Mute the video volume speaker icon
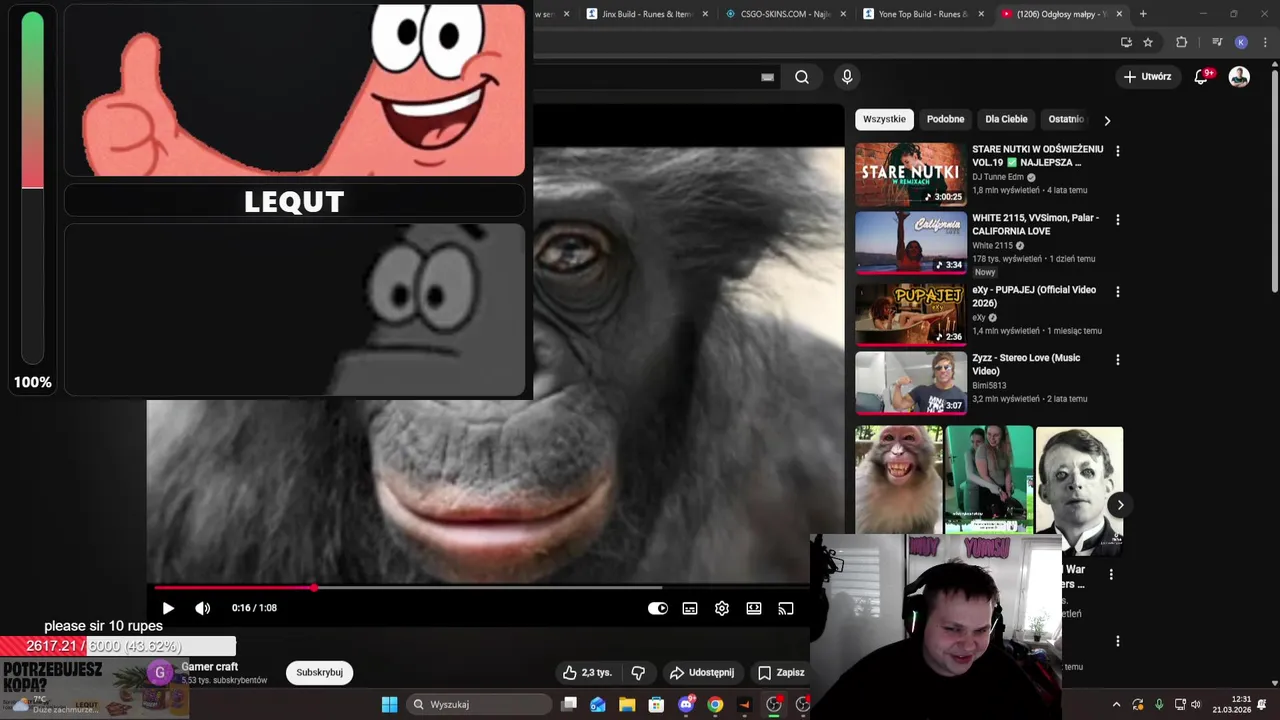Screen dimensions: 1280x720 click(x=202, y=608)
